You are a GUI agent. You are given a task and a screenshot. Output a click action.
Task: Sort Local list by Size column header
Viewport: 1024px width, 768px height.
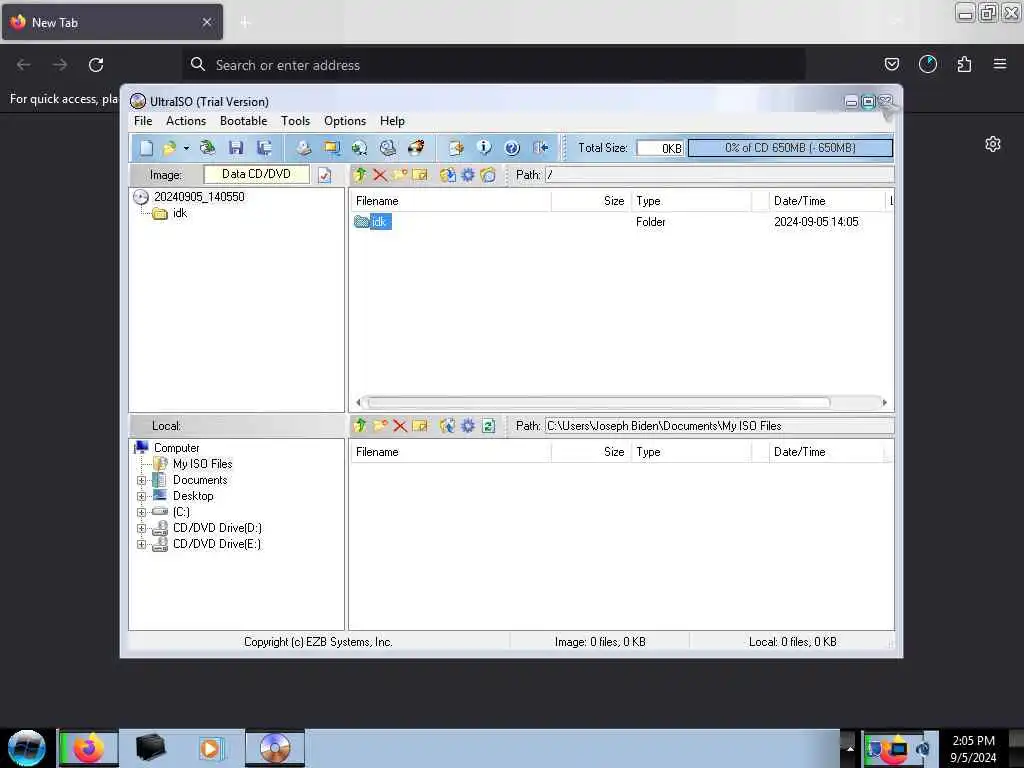point(590,452)
